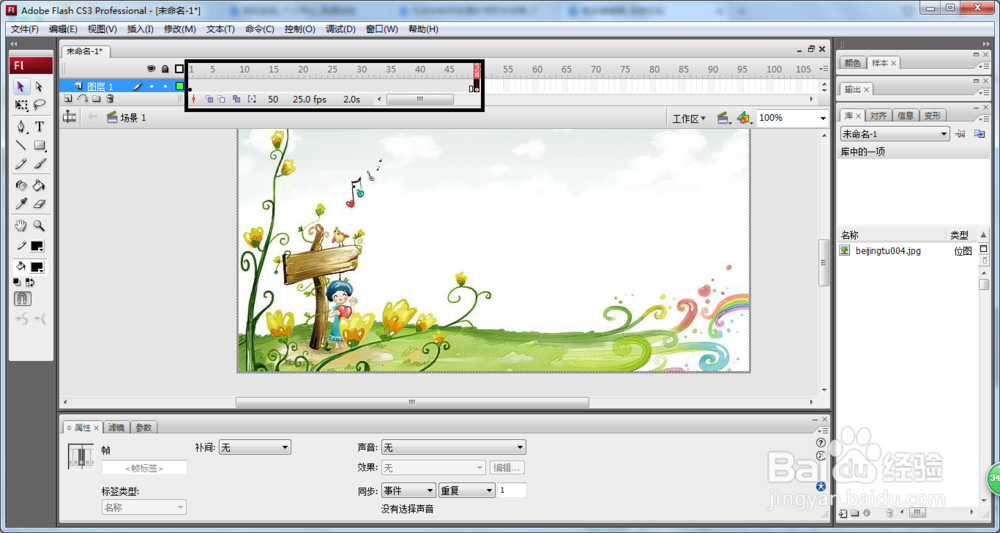Open the 事件 sync dropdown

tap(408, 490)
